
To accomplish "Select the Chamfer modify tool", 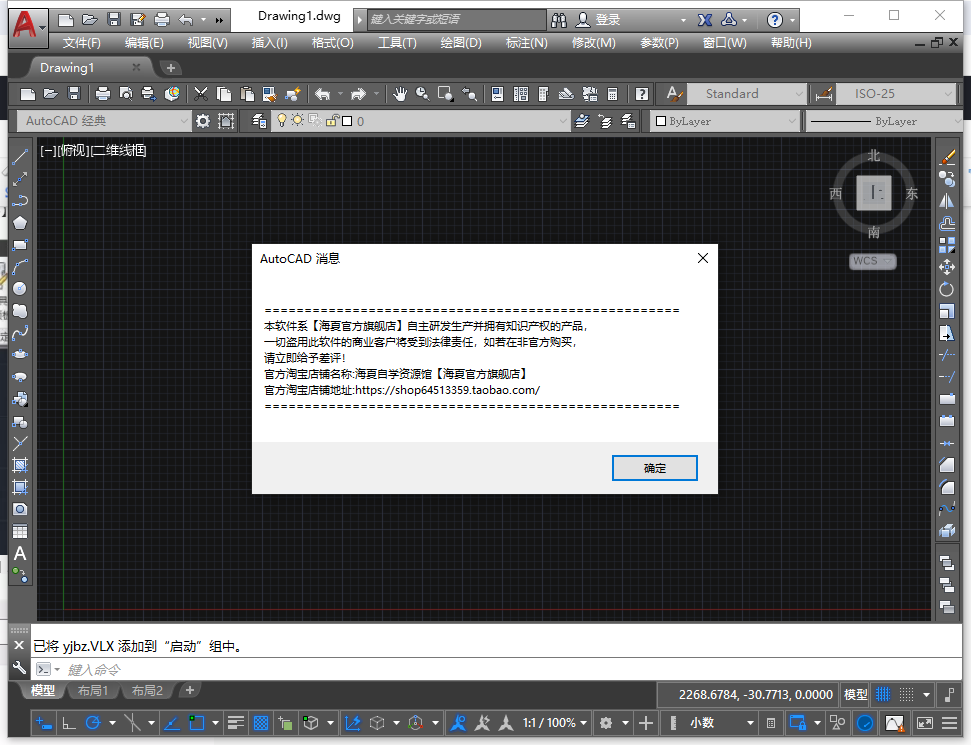I will (947, 465).
